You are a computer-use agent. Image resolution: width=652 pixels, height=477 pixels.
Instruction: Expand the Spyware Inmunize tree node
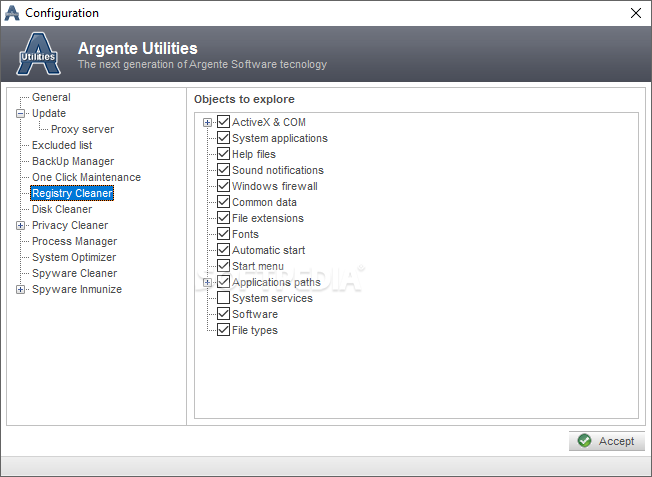pos(20,289)
